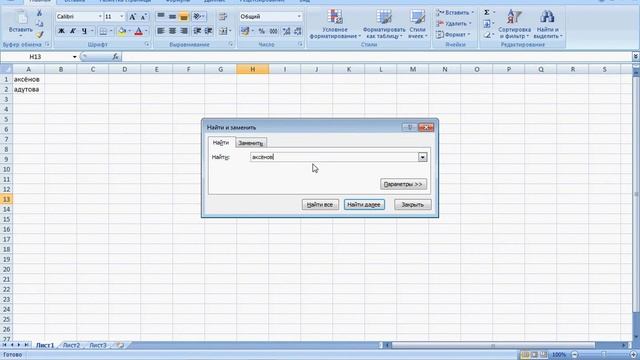Click the Clear eraser icon
Image resolution: width=640 pixels, height=360 pixels.
click(487, 35)
